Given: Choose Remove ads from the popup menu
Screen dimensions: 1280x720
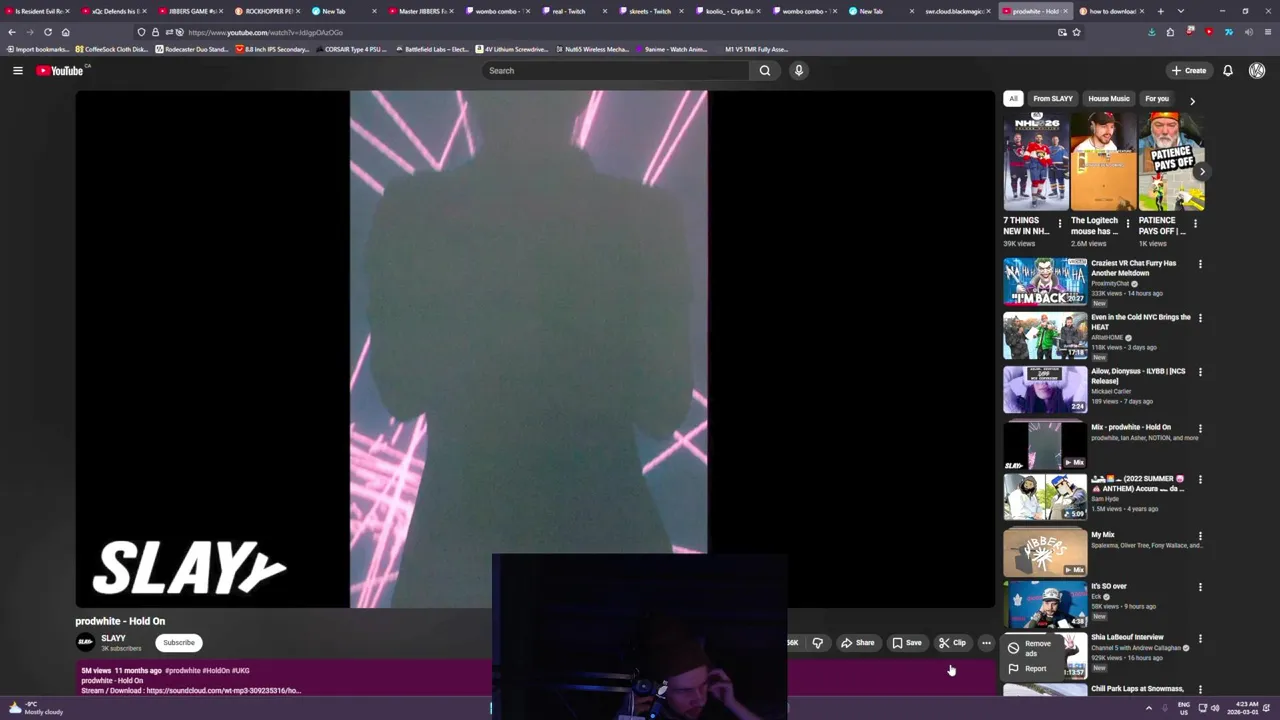Looking at the screenshot, I should point(1030,648).
